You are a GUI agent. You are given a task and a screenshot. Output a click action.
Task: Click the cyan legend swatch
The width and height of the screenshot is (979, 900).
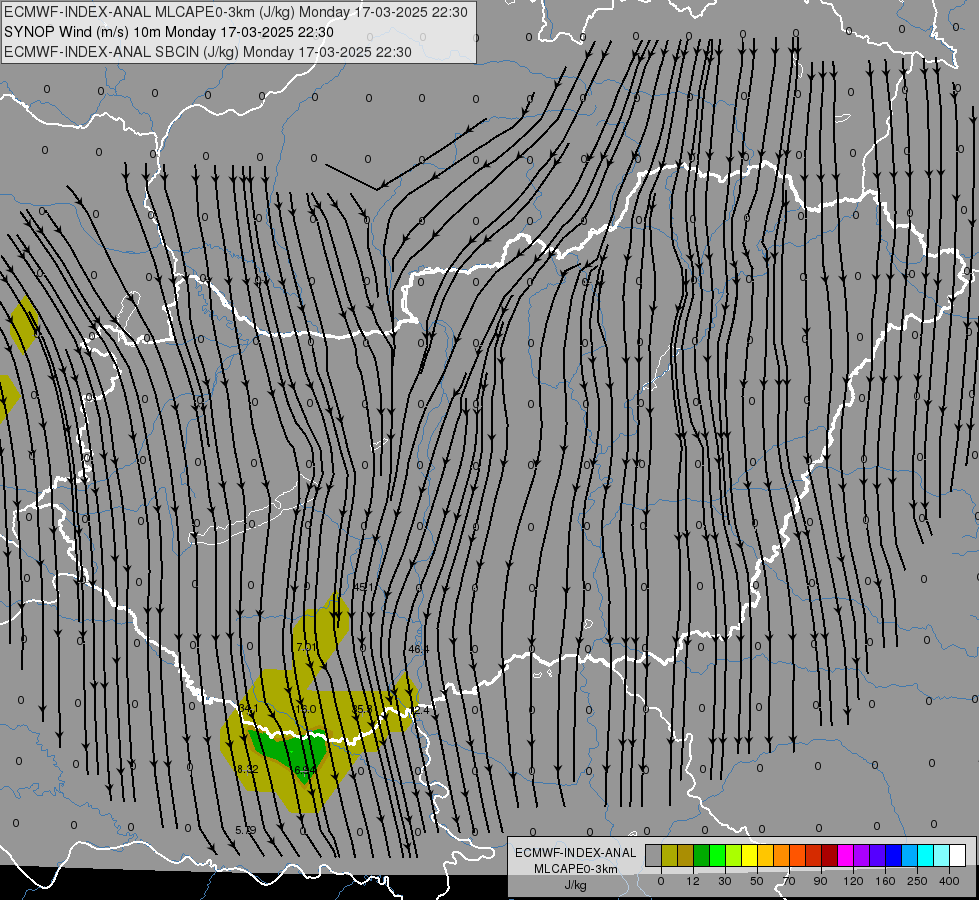tap(927, 856)
